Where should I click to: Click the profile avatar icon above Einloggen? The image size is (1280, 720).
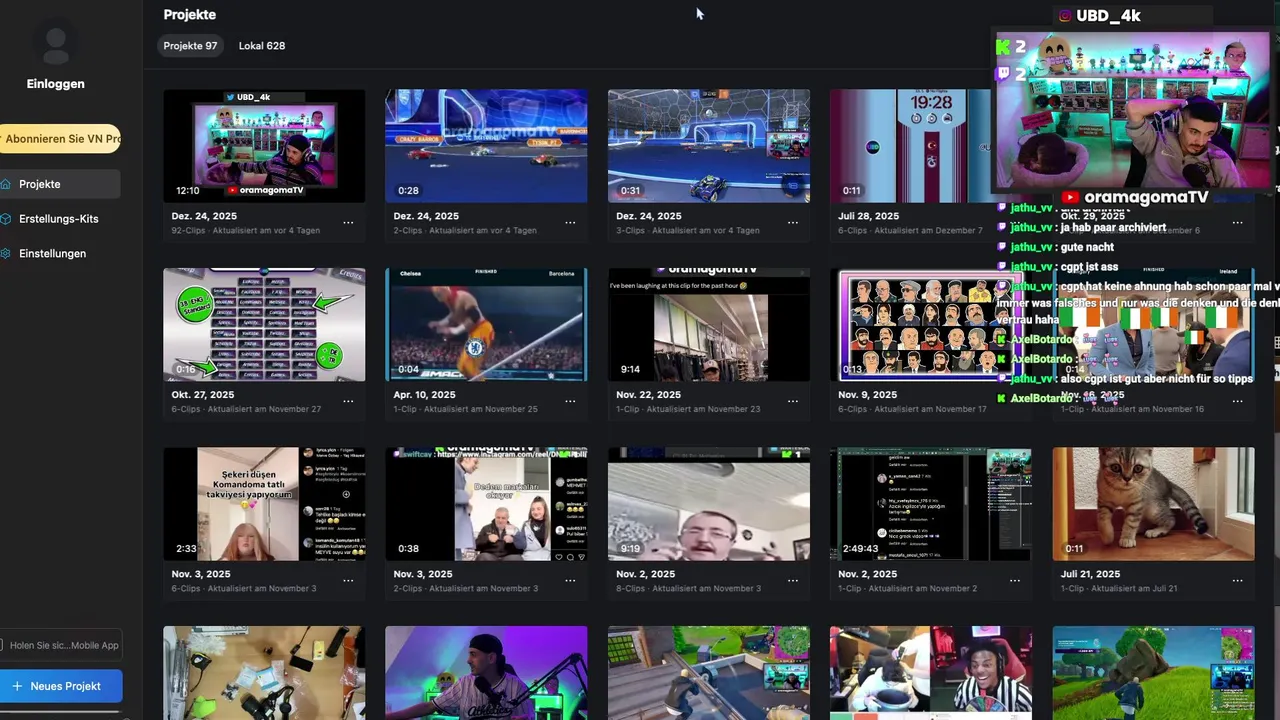(x=55, y=43)
